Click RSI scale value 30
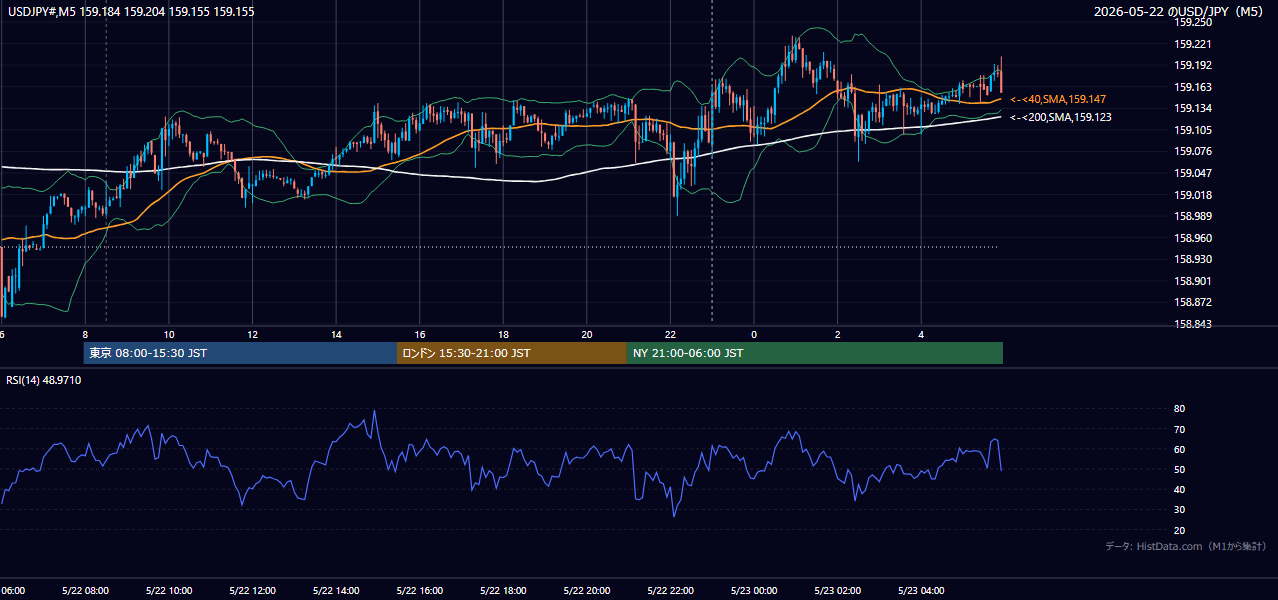Screen dimensions: 1278x600 1179,510
